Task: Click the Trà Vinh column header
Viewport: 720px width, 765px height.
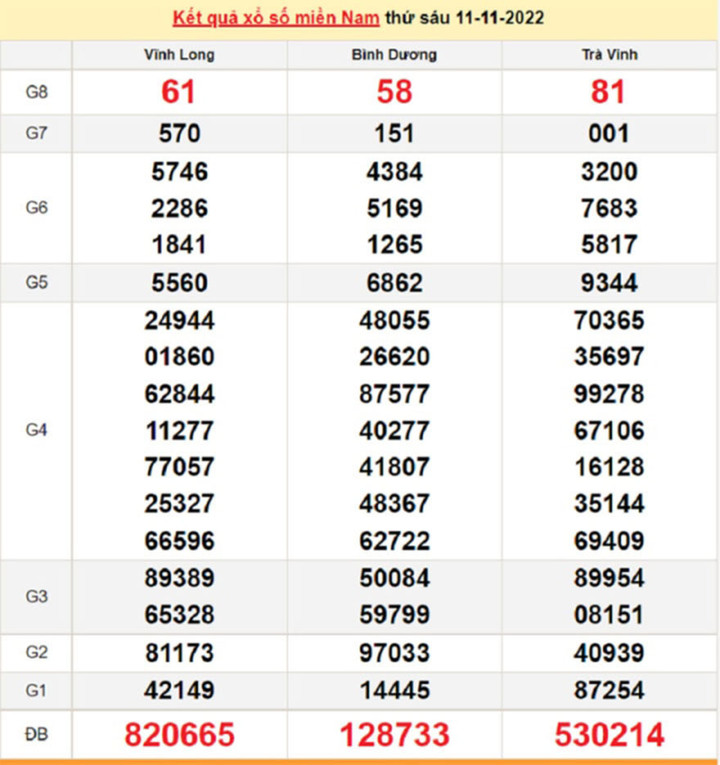Action: tap(608, 55)
